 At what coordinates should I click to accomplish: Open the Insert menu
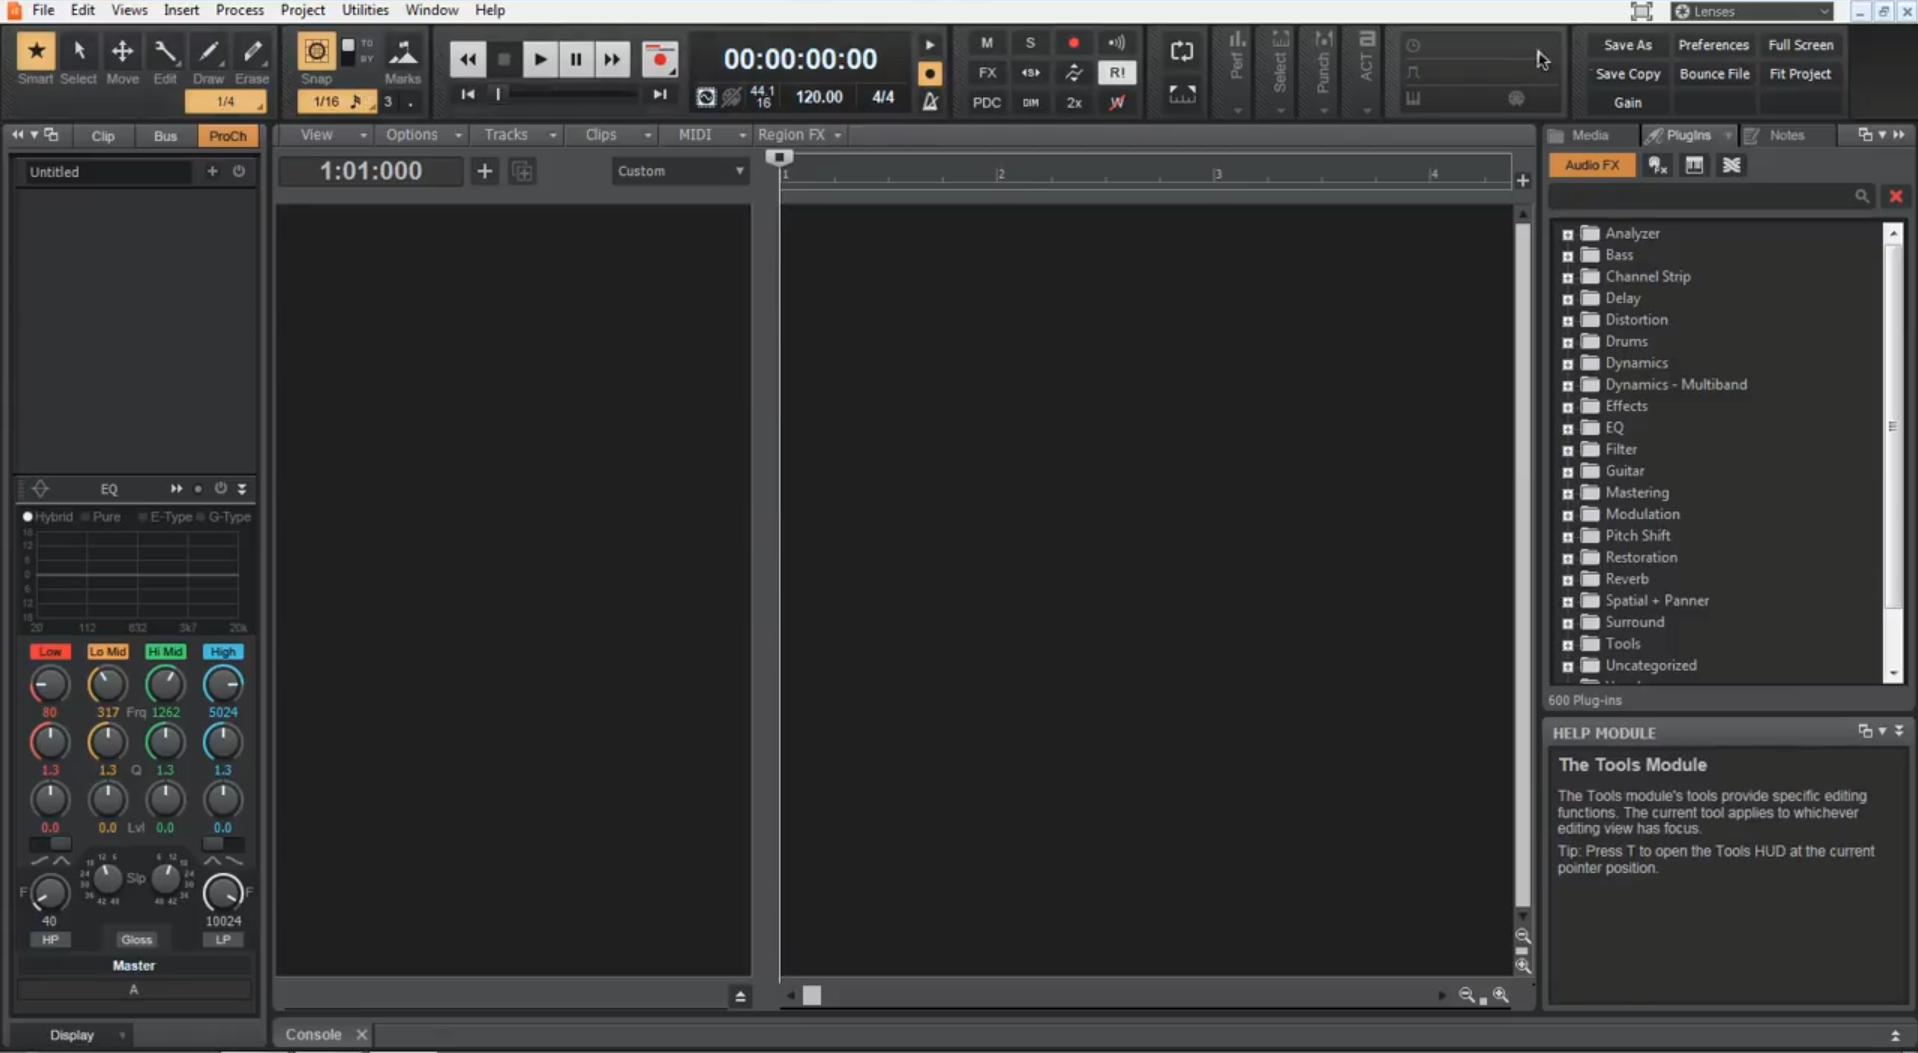tap(181, 10)
